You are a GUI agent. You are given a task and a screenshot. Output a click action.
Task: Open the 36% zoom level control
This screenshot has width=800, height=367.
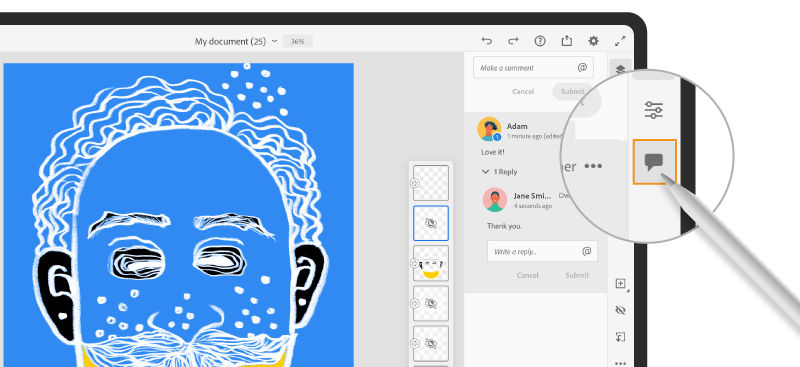tap(297, 41)
